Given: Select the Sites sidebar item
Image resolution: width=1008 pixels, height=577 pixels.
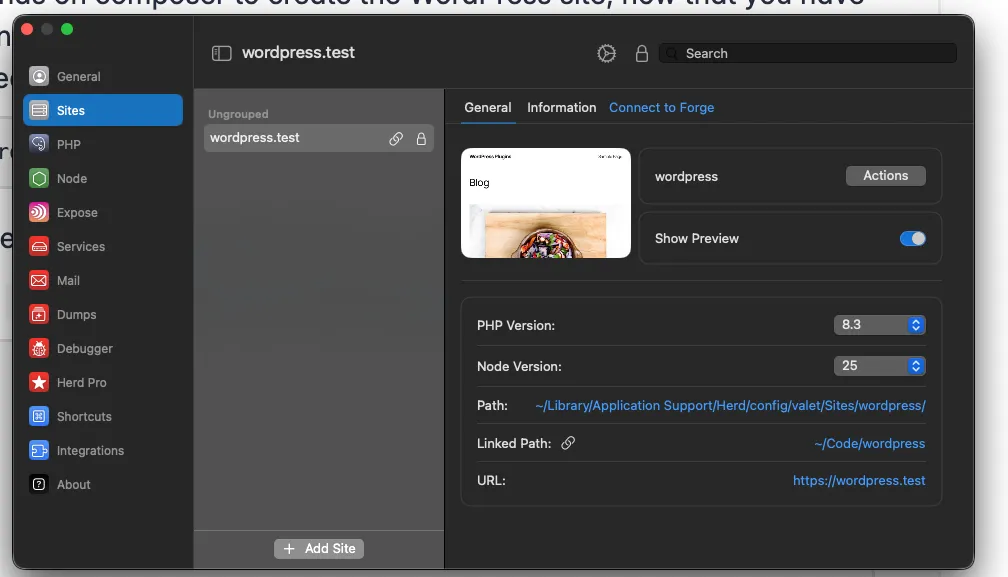Looking at the screenshot, I should click(x=103, y=110).
